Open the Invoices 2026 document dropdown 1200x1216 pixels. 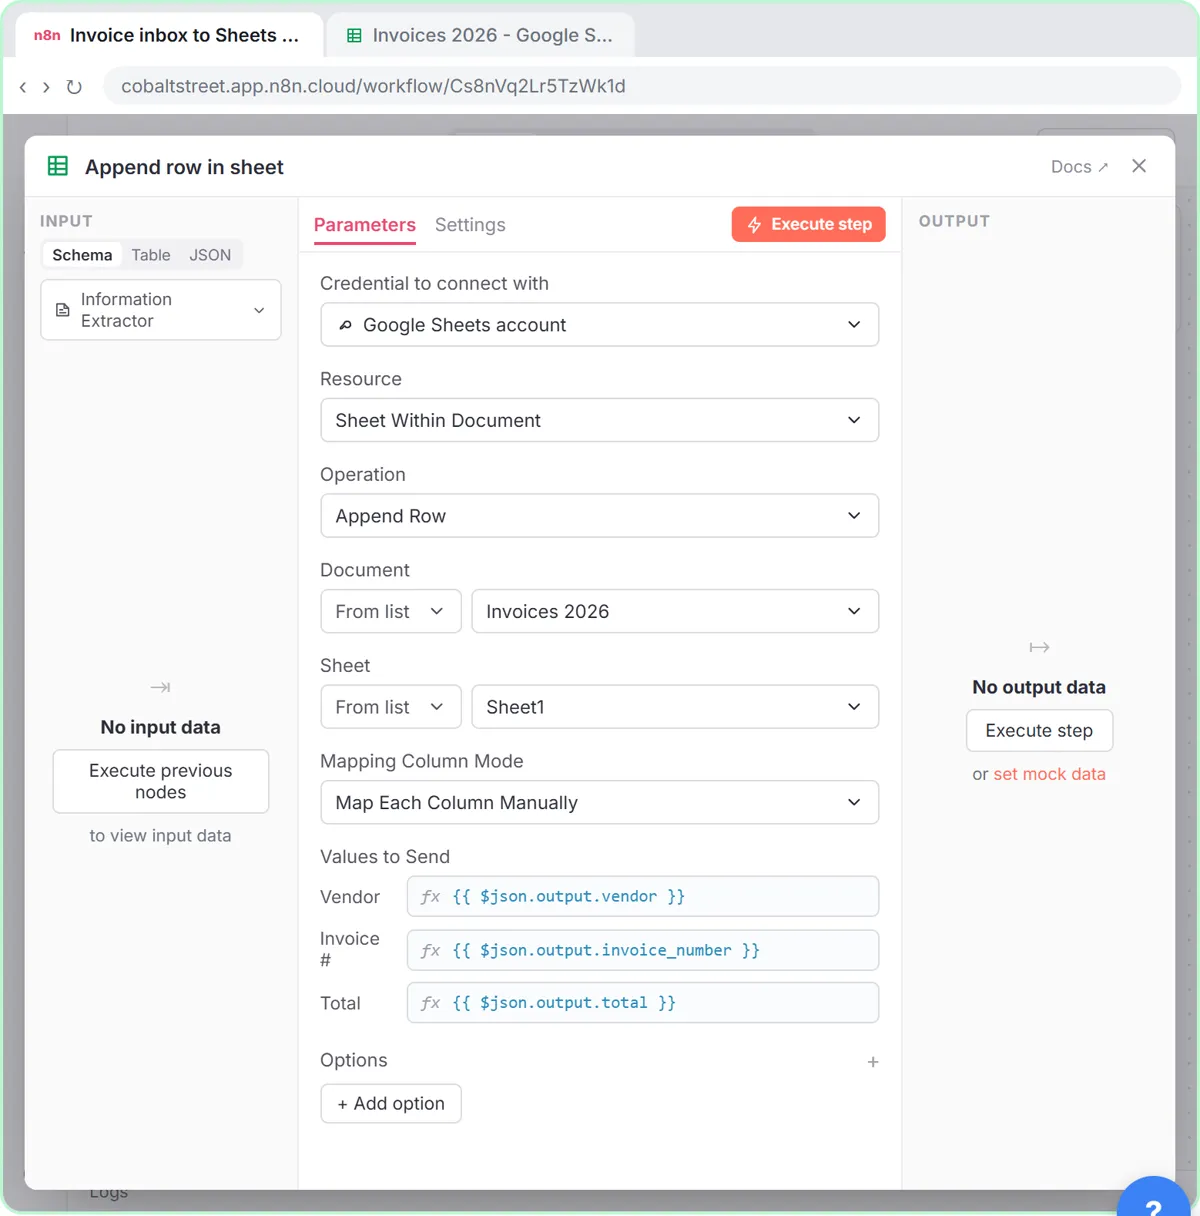pos(675,611)
